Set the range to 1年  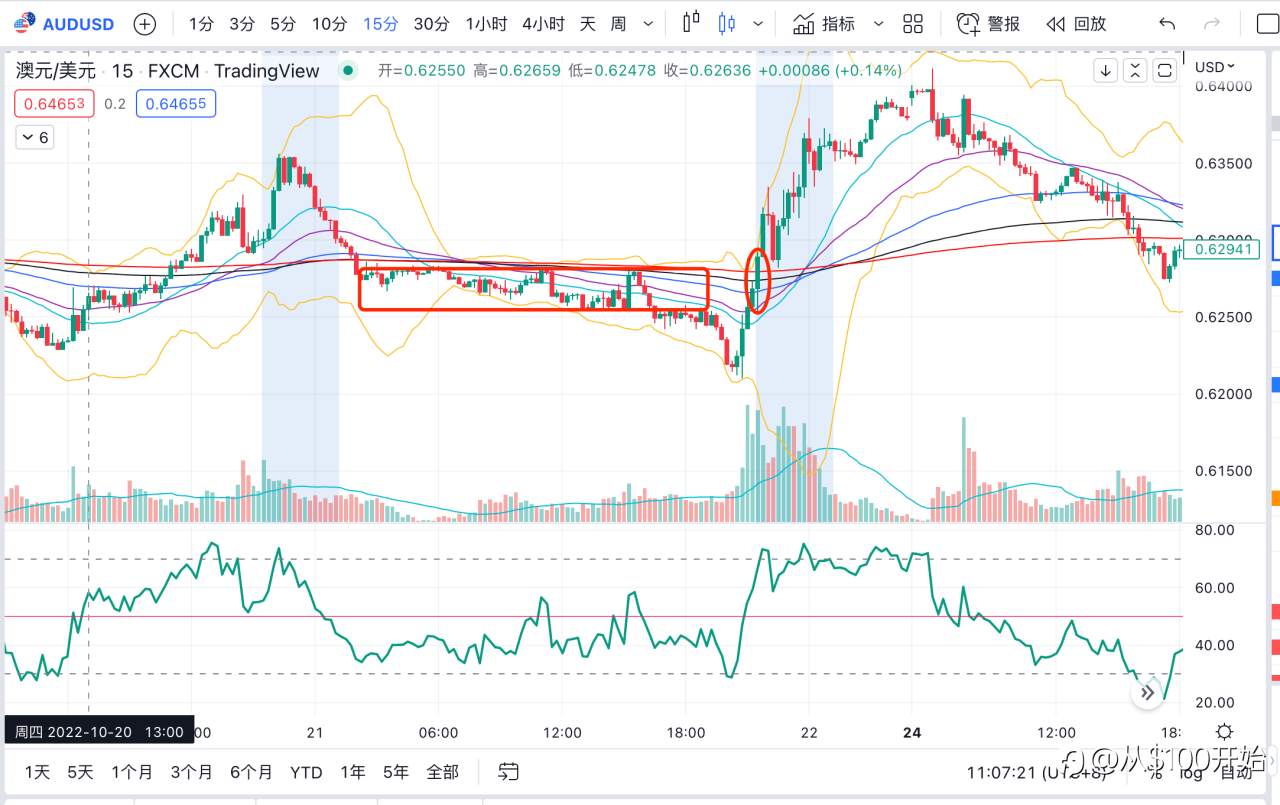click(x=352, y=772)
